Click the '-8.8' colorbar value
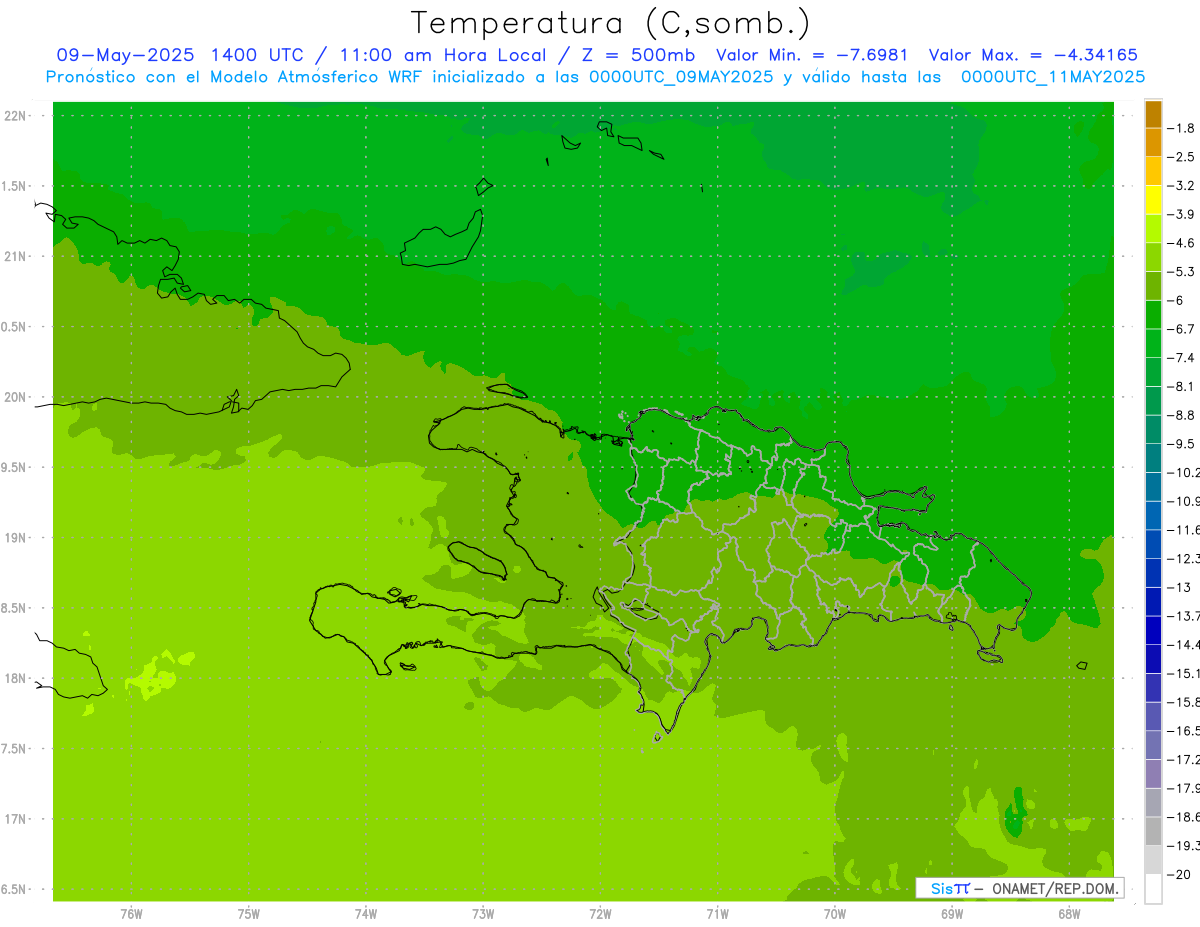Screen dimensions: 1200x927 click(1180, 415)
